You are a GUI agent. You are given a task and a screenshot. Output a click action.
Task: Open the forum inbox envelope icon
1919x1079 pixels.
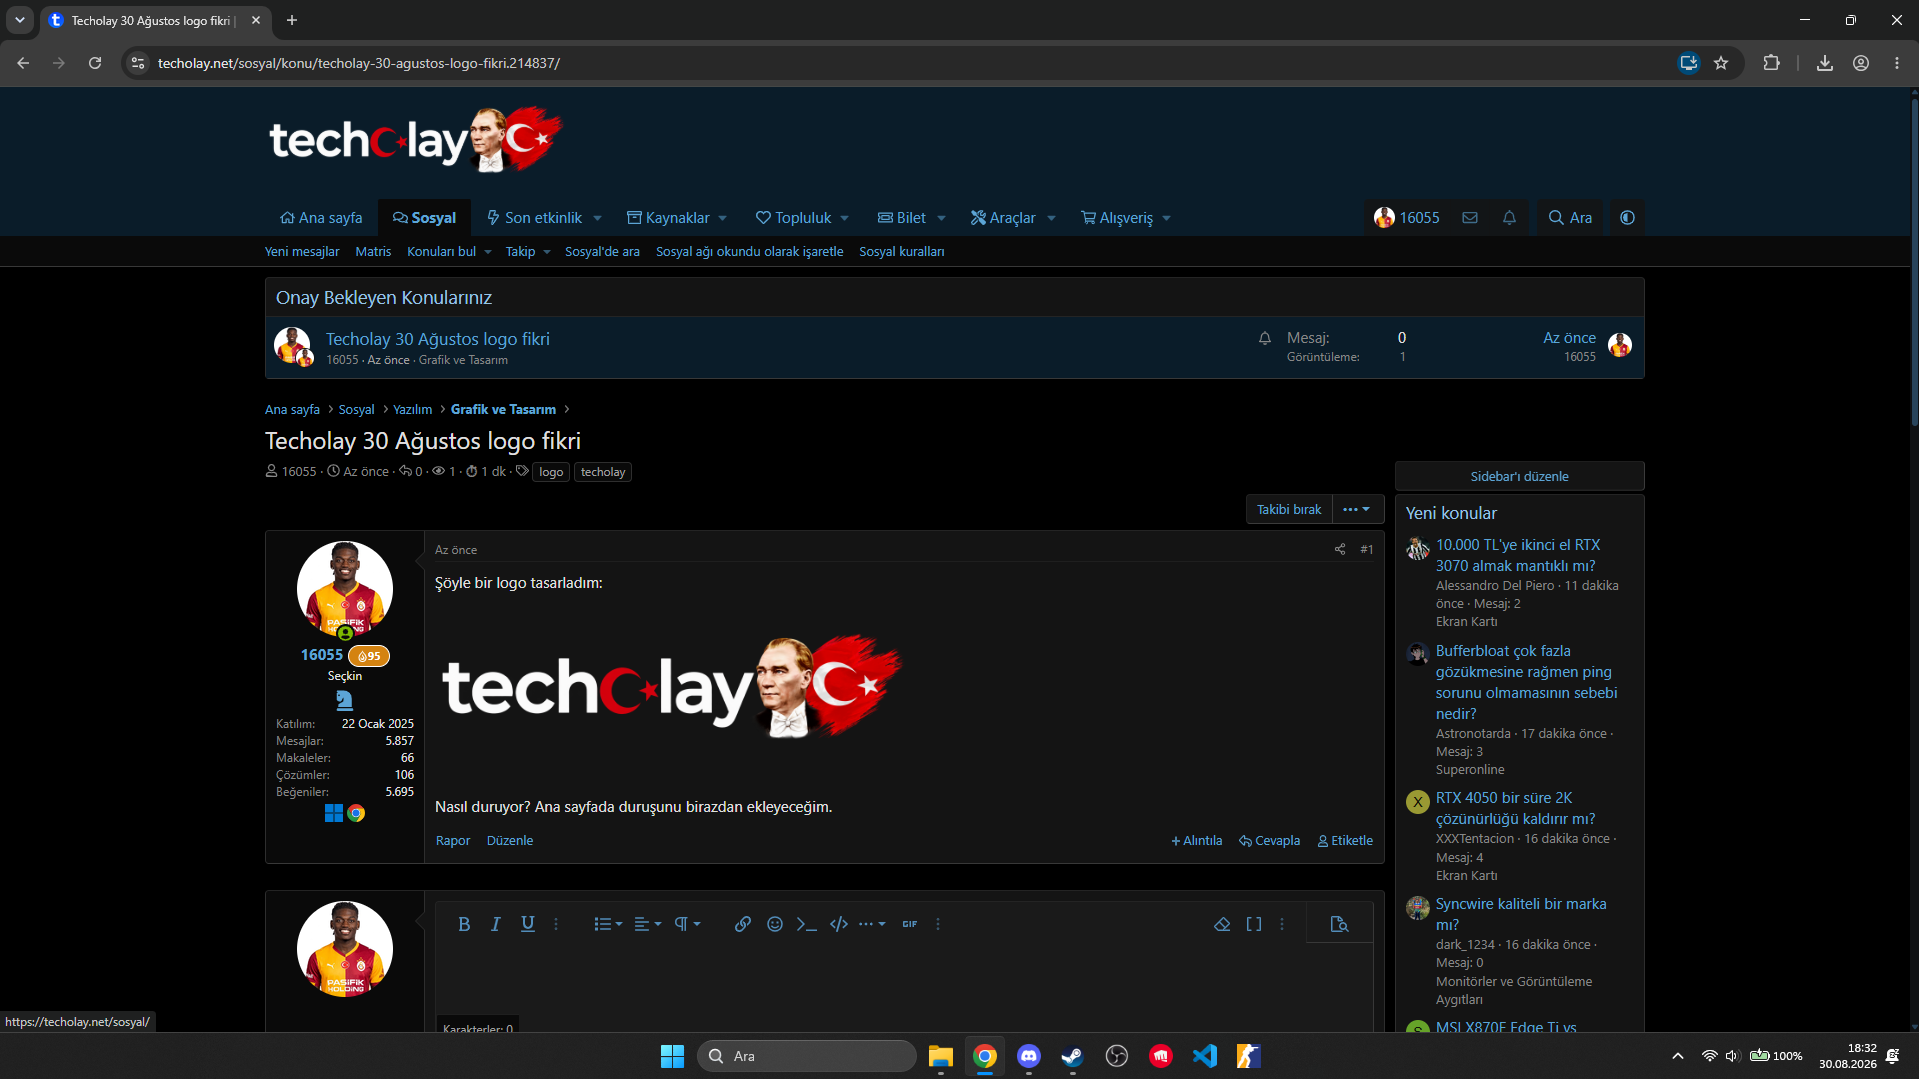[x=1470, y=218]
